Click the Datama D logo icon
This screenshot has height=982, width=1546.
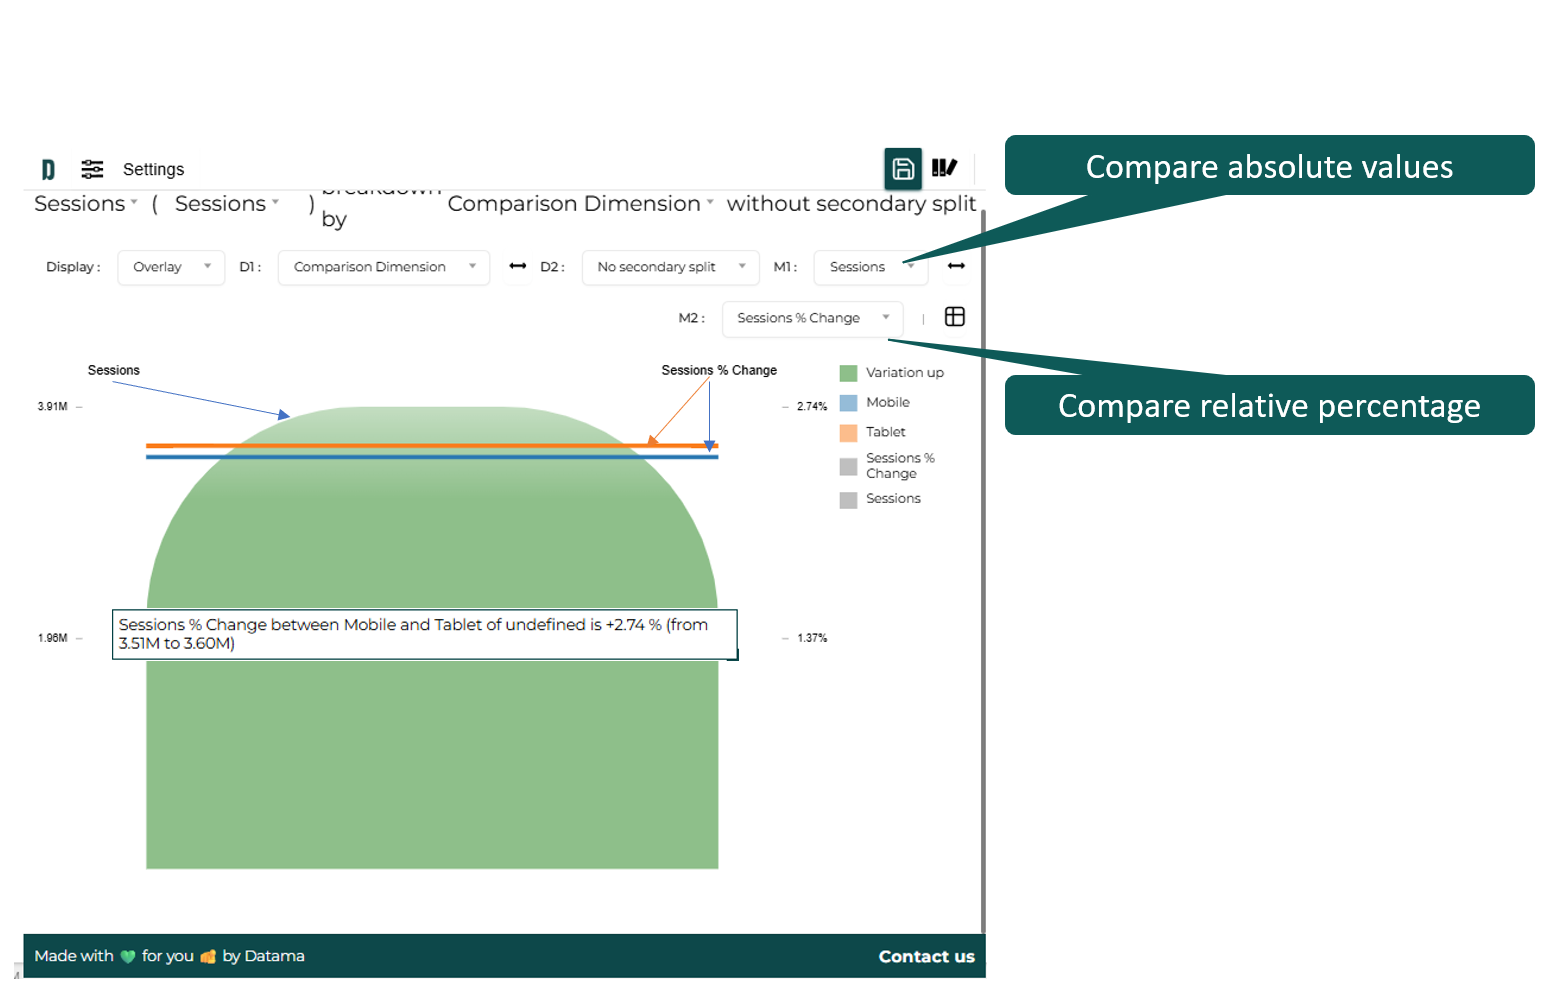tap(48, 169)
